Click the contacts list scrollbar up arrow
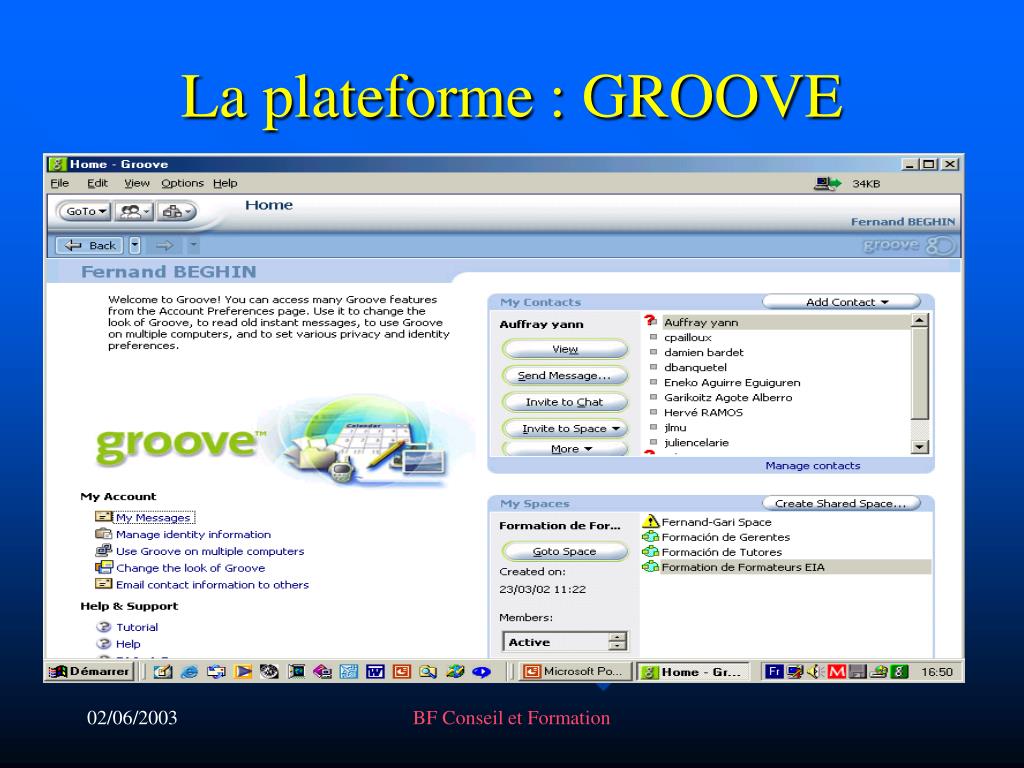Screen dimensions: 1024x768 pyautogui.click(x=920, y=321)
